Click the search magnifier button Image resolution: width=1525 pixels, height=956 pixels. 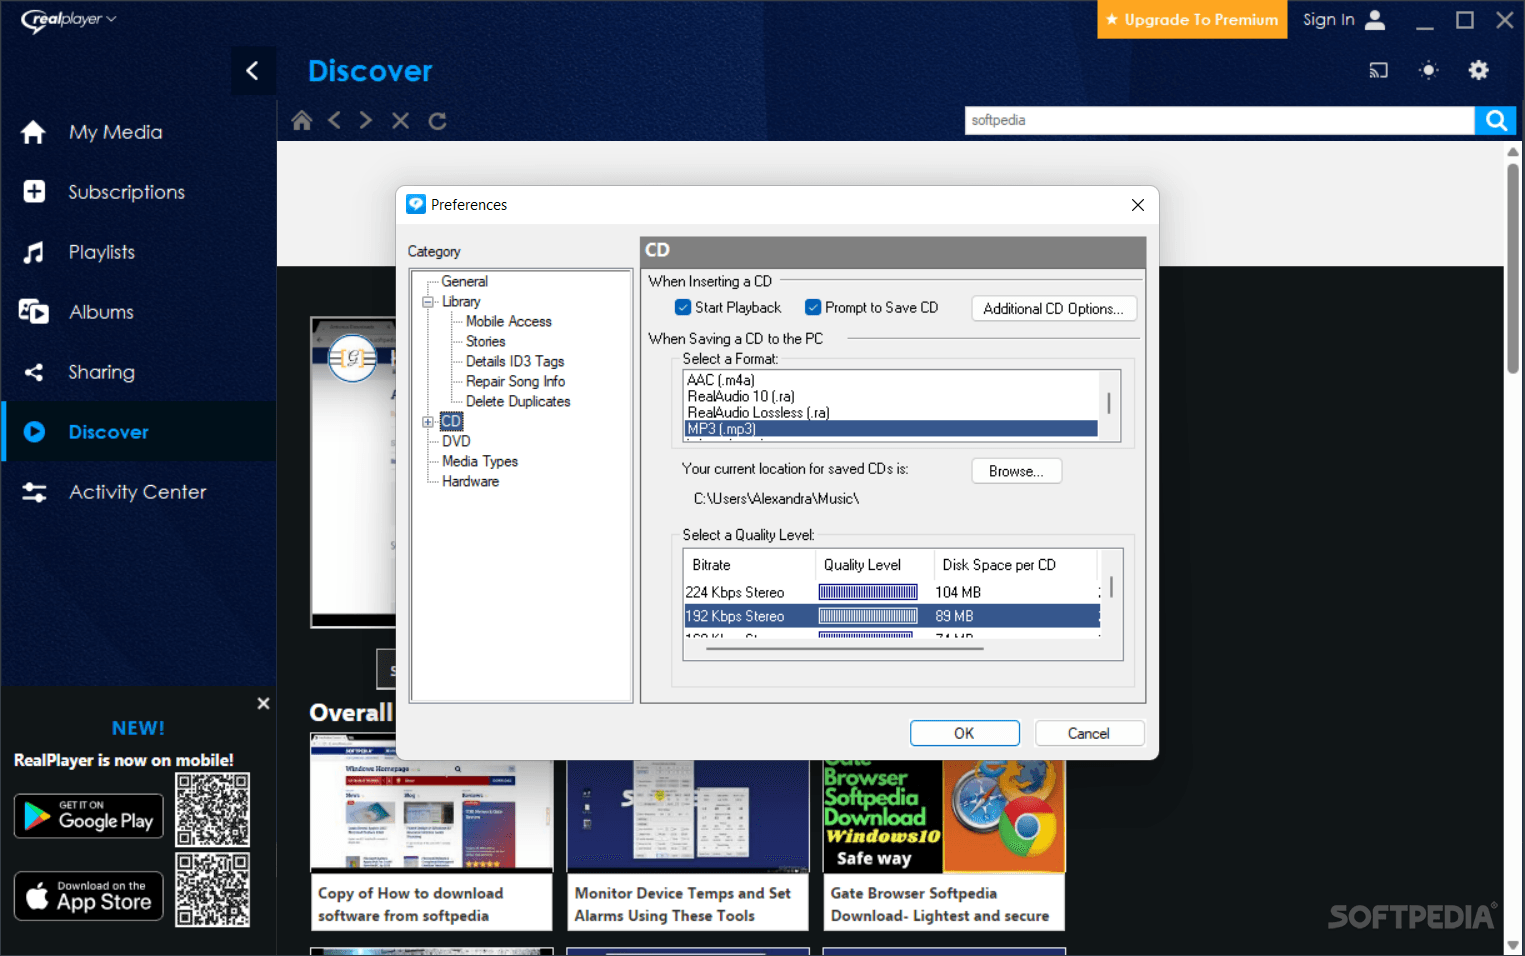tap(1496, 120)
